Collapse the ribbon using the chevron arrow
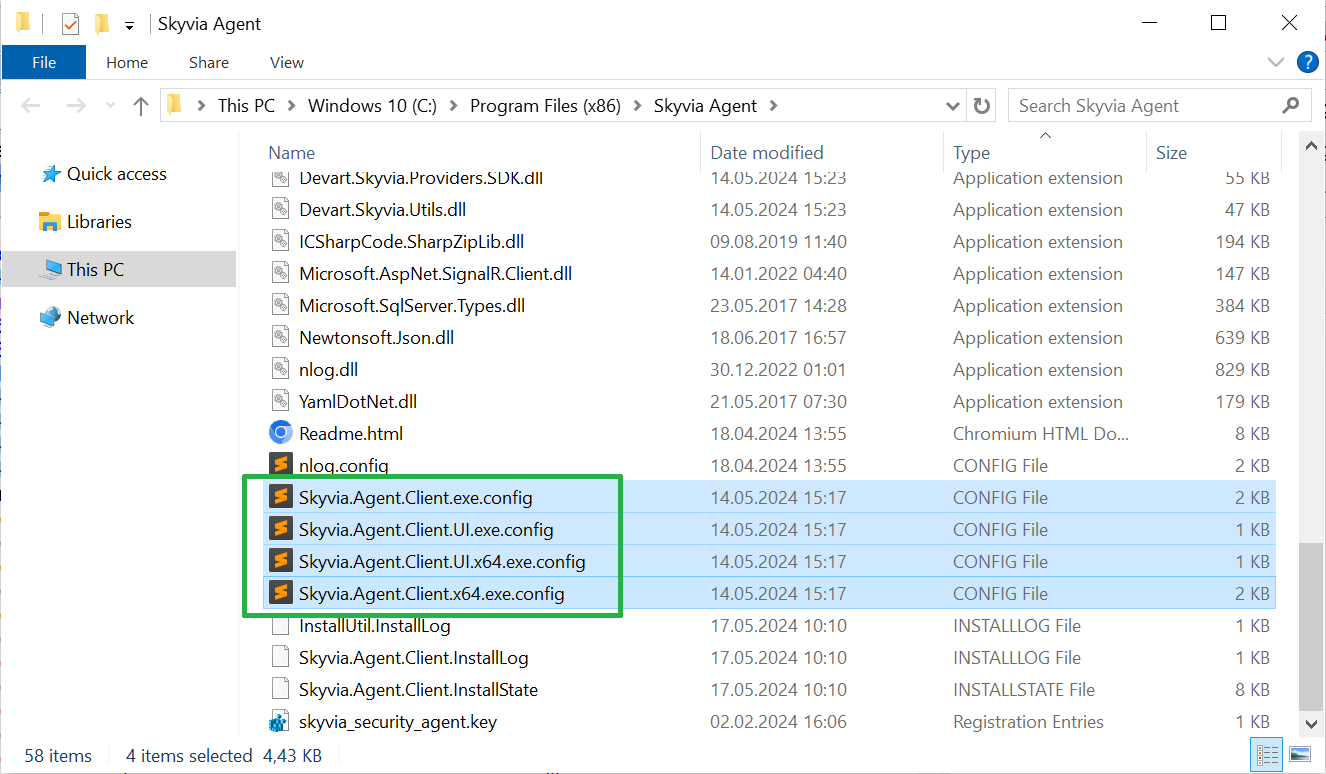This screenshot has width=1326, height=774. click(x=1276, y=62)
